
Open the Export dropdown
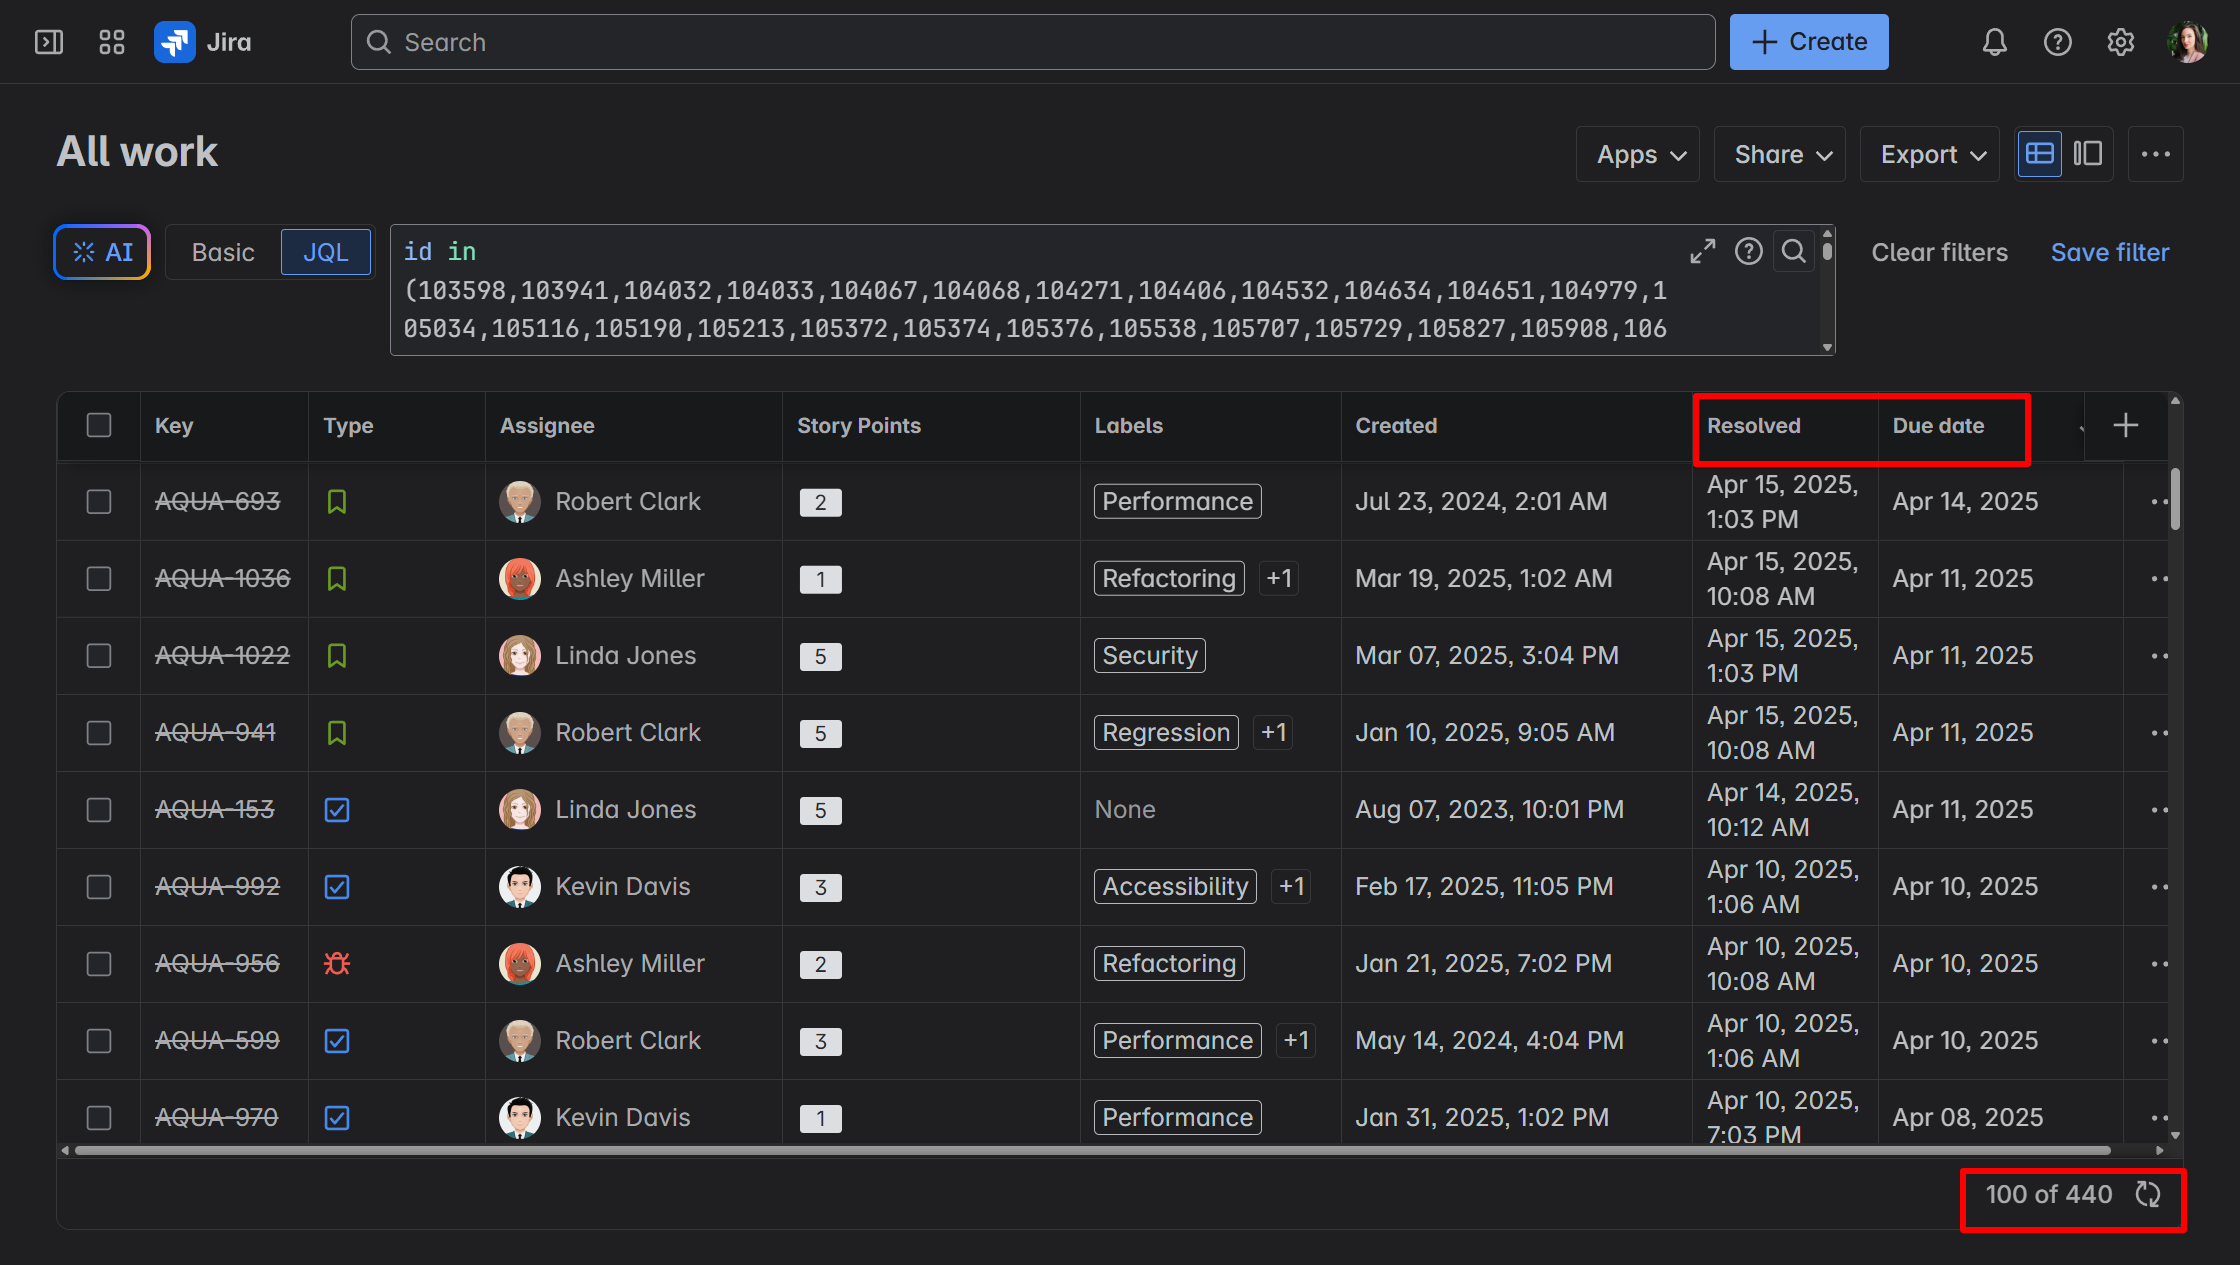pos(1930,154)
